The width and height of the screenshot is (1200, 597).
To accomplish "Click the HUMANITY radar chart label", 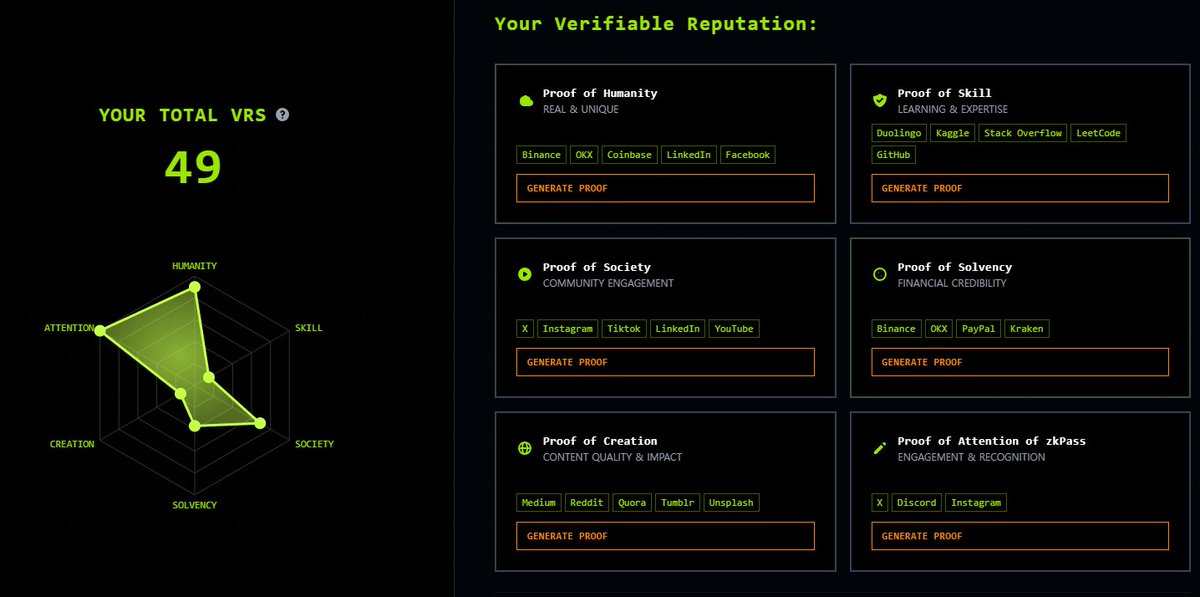I will [x=194, y=266].
